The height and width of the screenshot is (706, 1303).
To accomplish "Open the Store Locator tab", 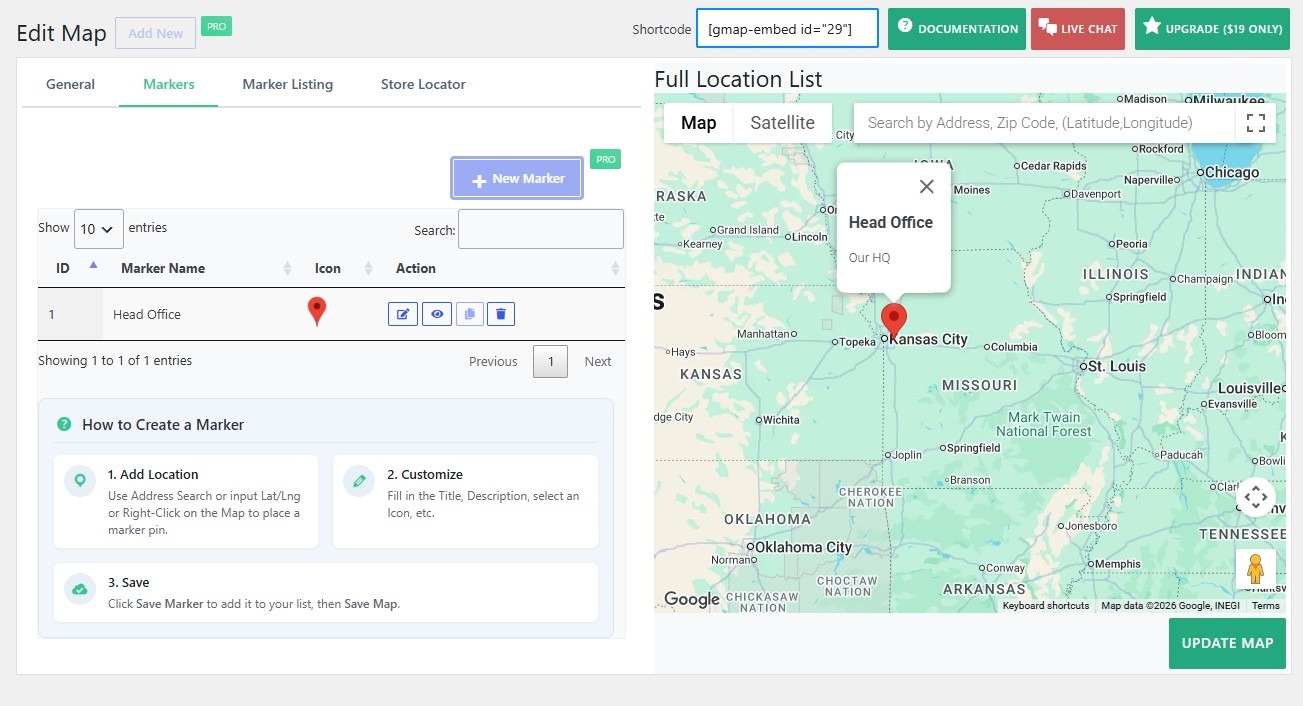I will click(x=423, y=84).
